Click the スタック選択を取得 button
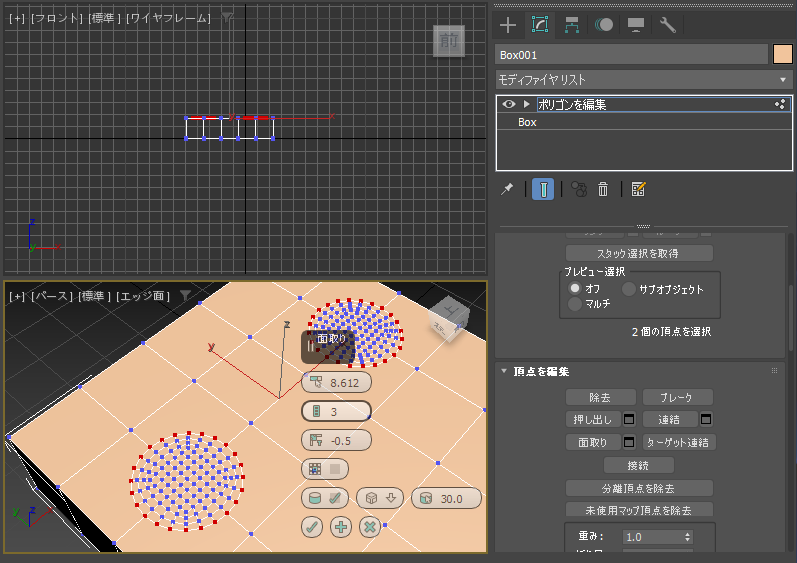This screenshot has height=563, width=797. 639,253
